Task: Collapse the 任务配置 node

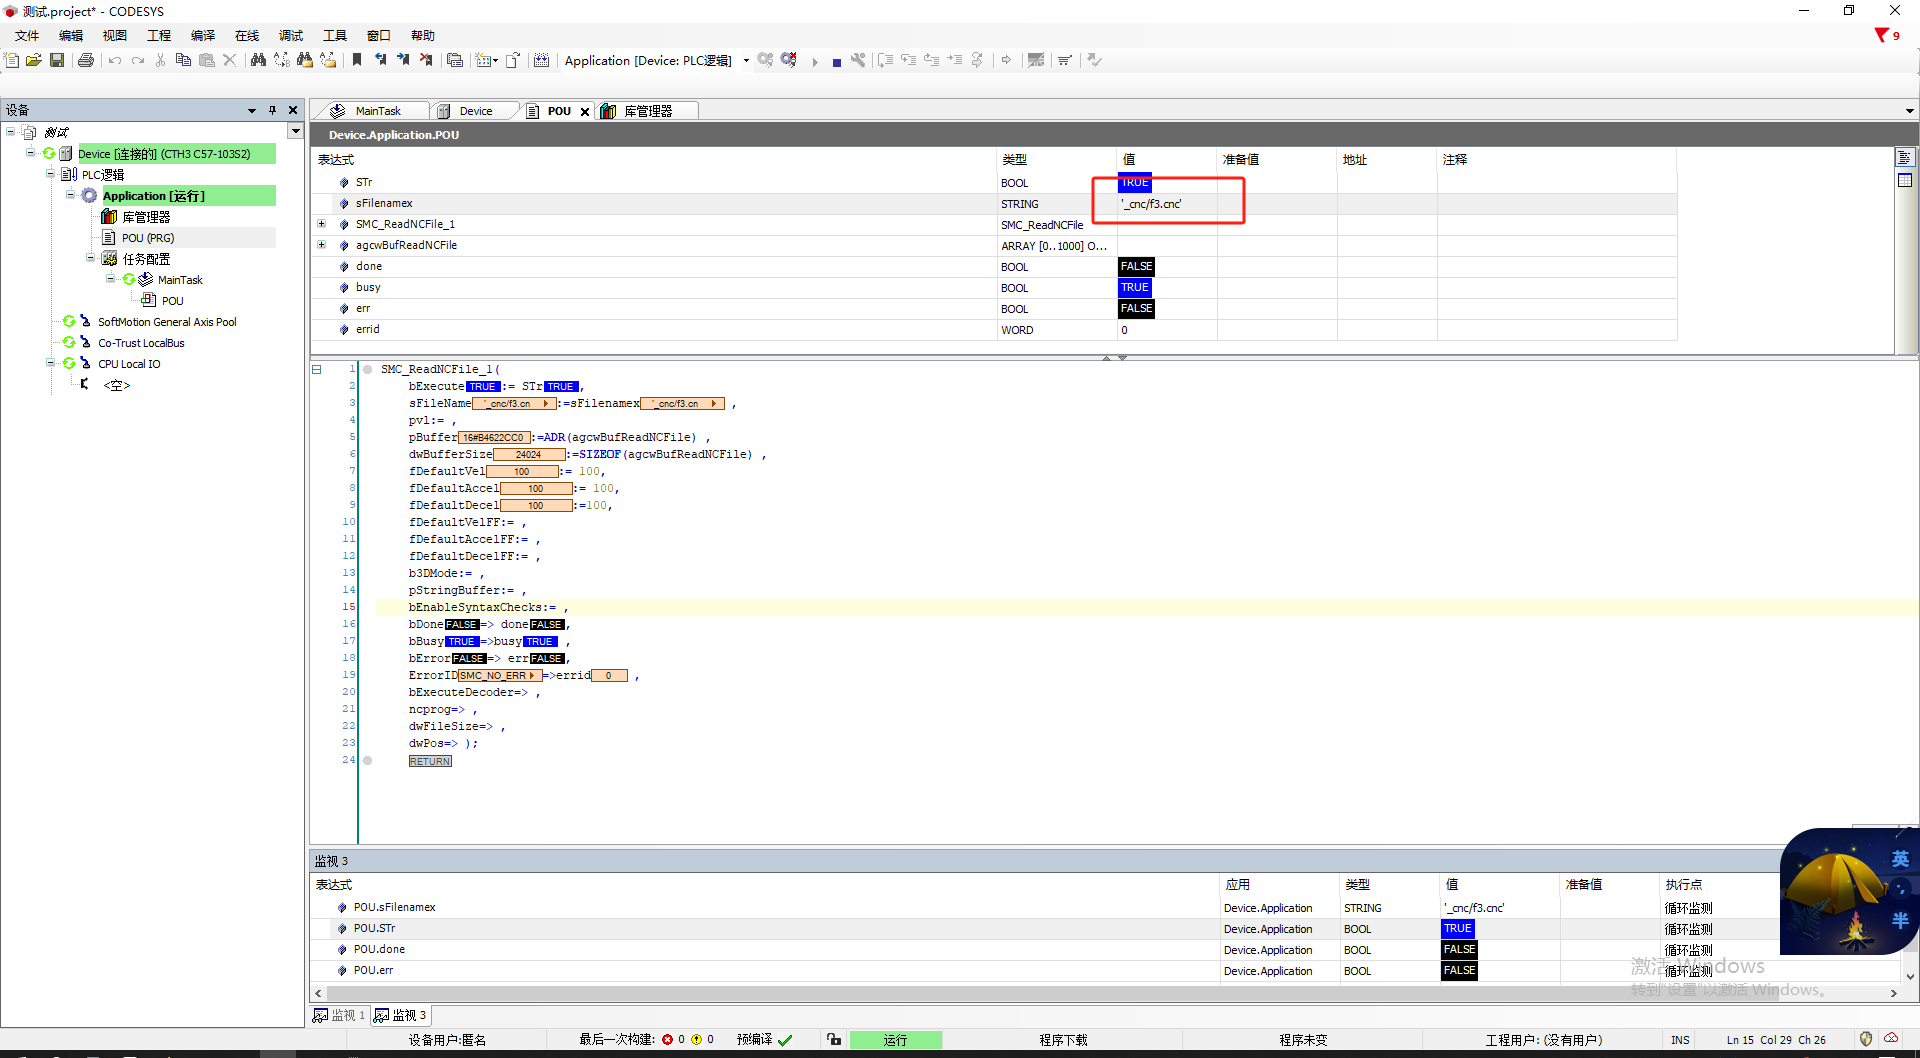Action: click(x=90, y=258)
